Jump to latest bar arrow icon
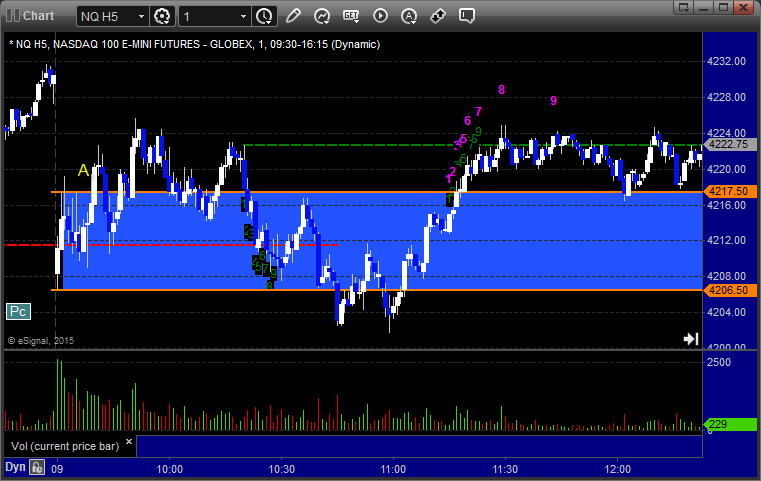This screenshot has width=761, height=481. (x=690, y=339)
